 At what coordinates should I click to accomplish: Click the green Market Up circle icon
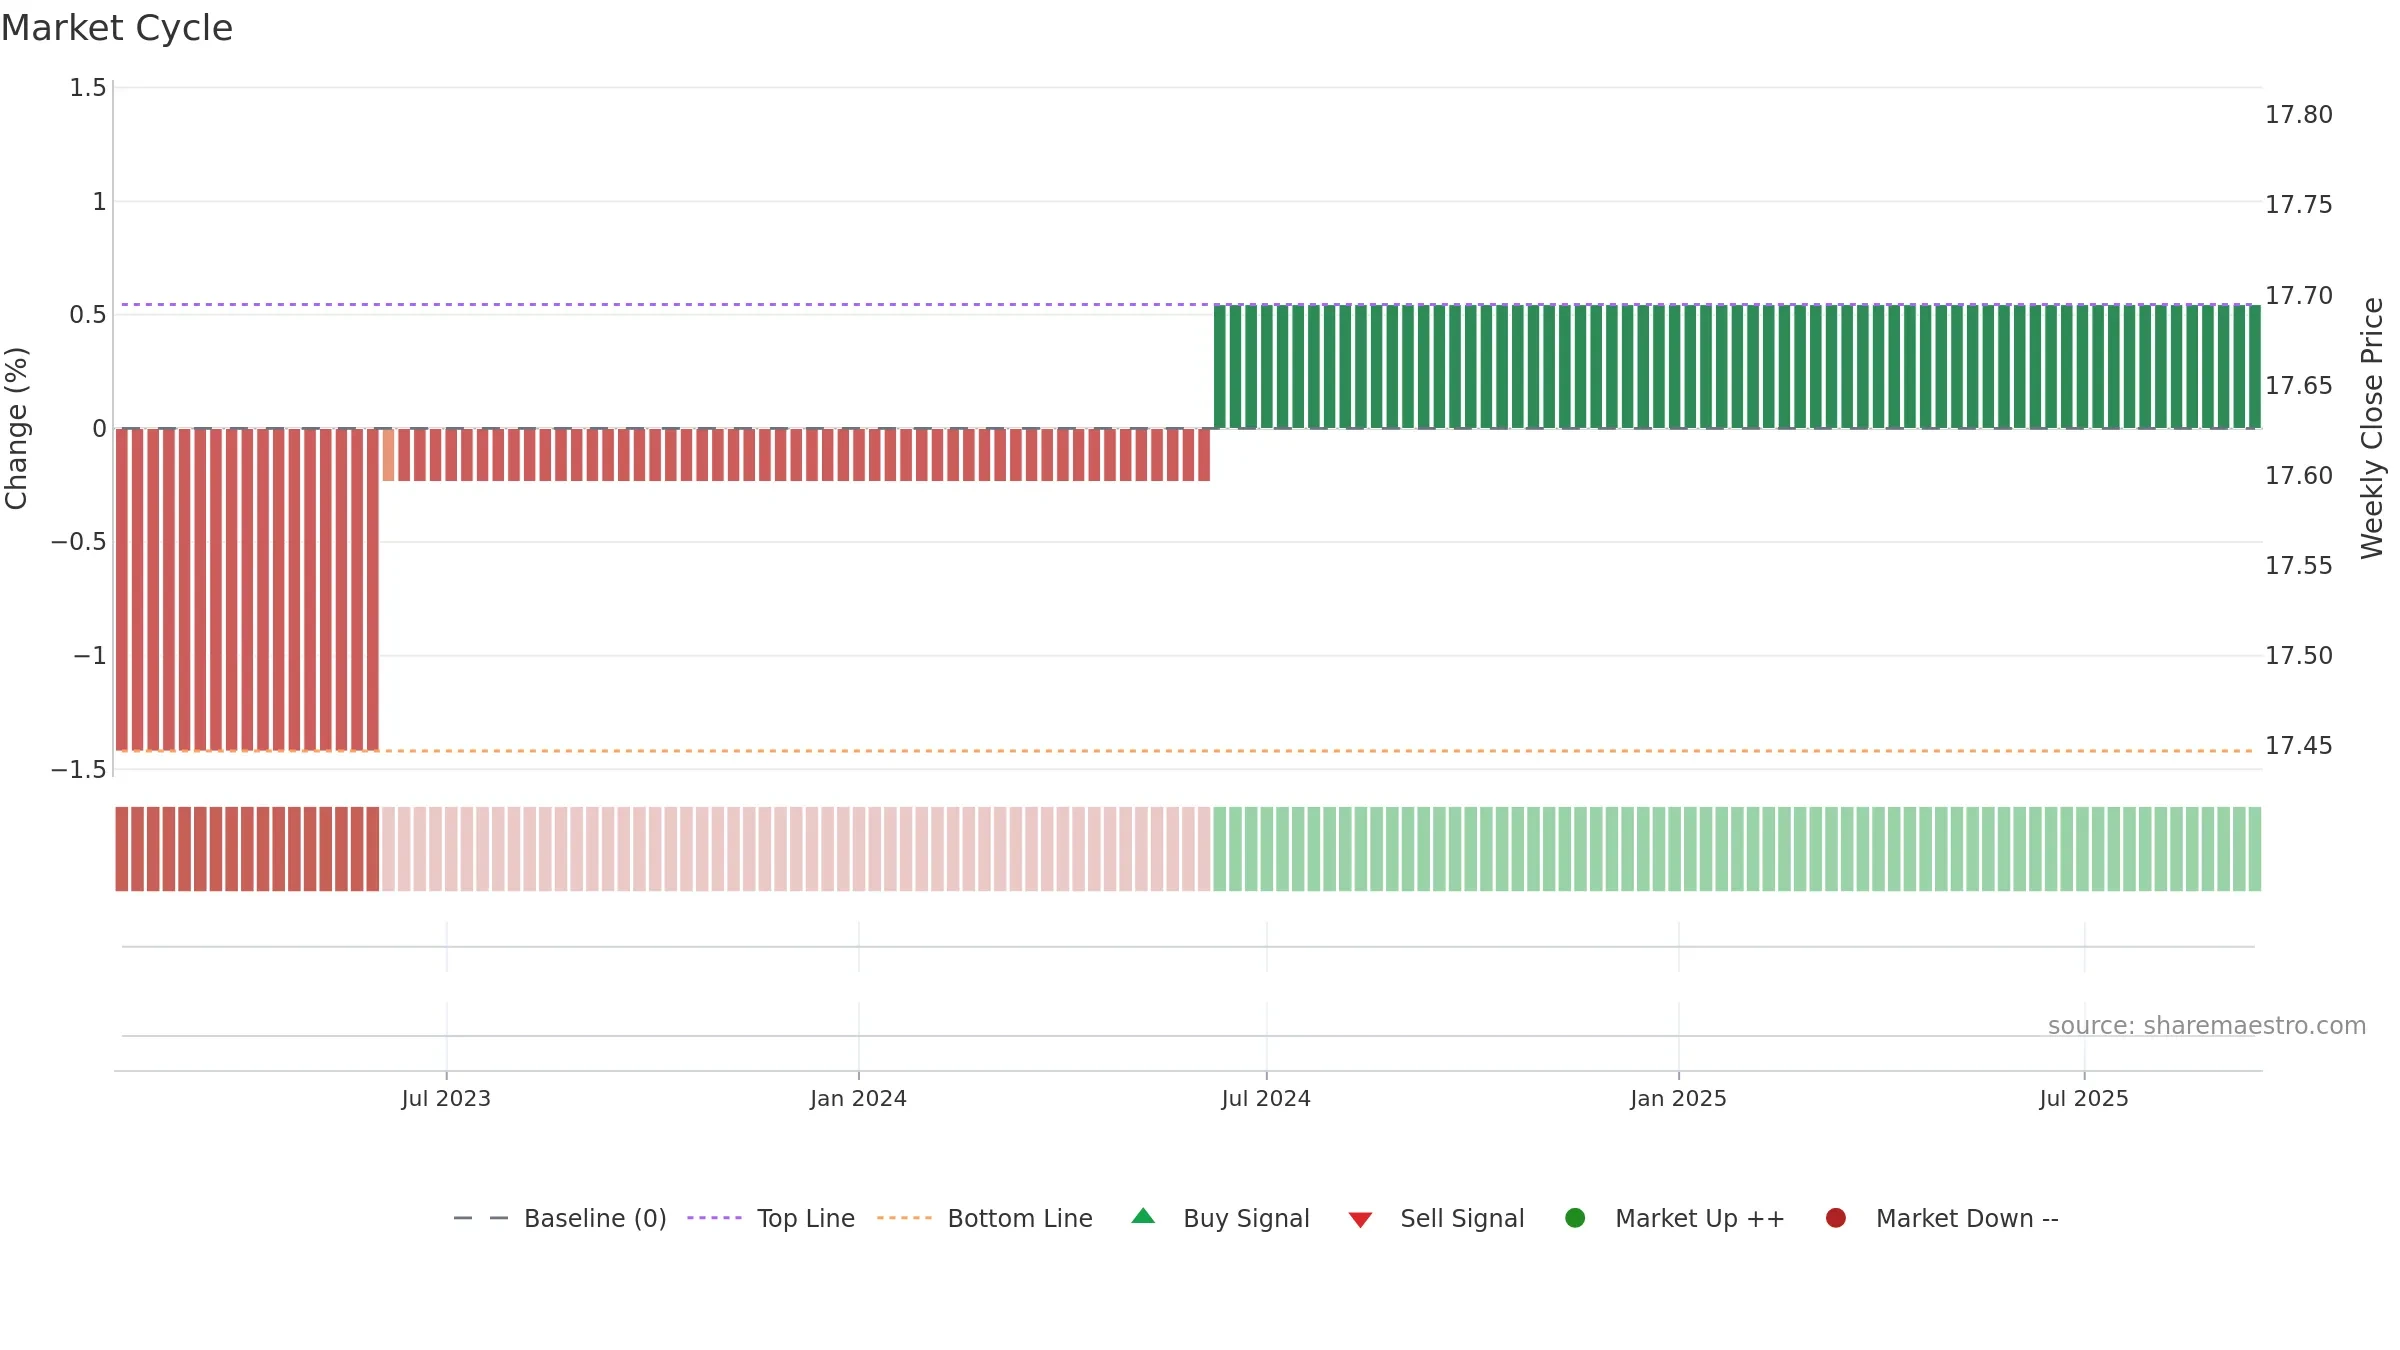(1575, 1218)
